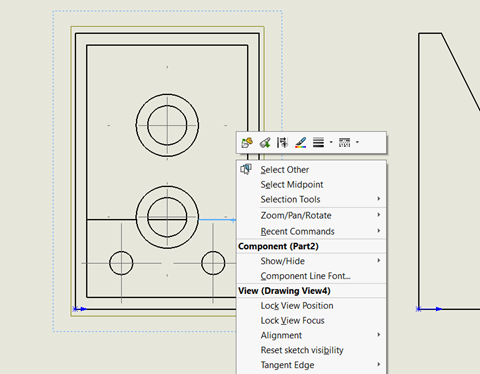Viewport: 480px width, 374px height.
Task: Click the Hide/Show Edges icon in context toolbar
Action: click(x=282, y=143)
